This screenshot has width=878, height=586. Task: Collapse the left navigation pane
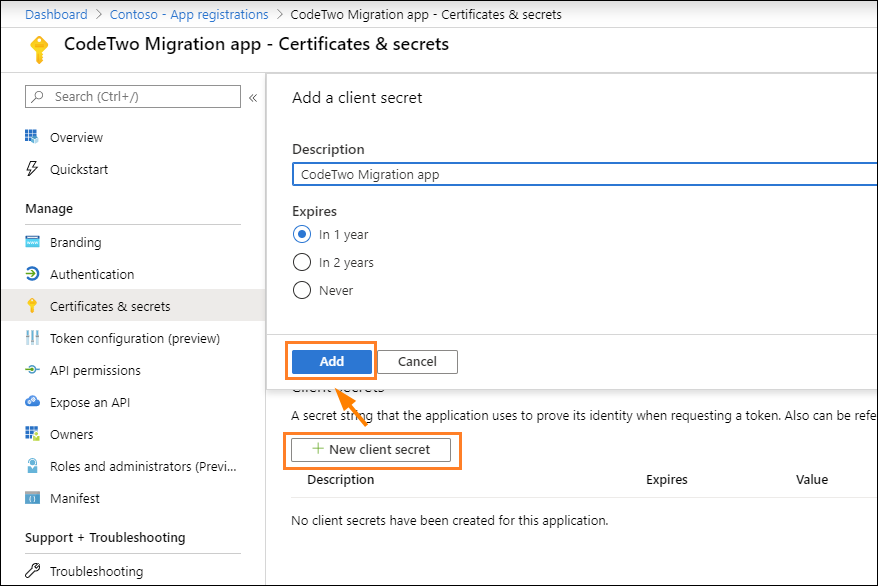tap(253, 96)
